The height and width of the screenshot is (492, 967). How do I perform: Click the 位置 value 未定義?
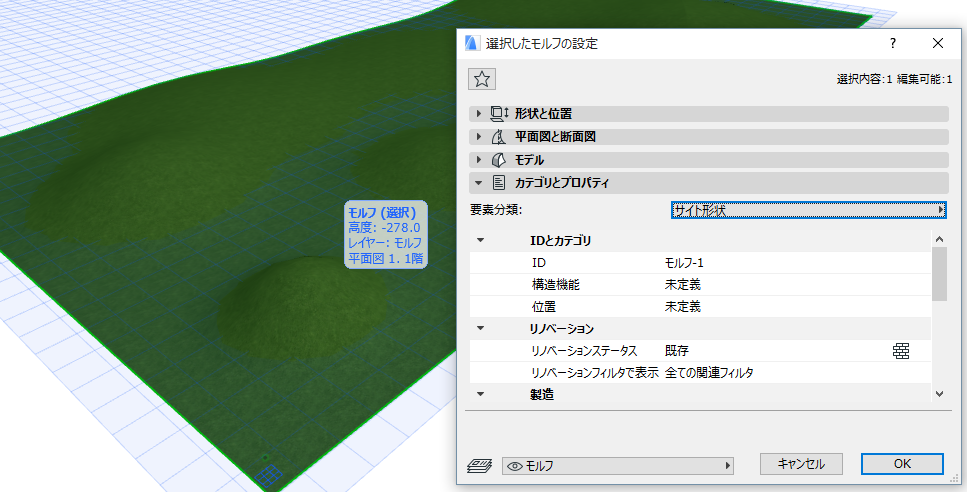click(683, 306)
